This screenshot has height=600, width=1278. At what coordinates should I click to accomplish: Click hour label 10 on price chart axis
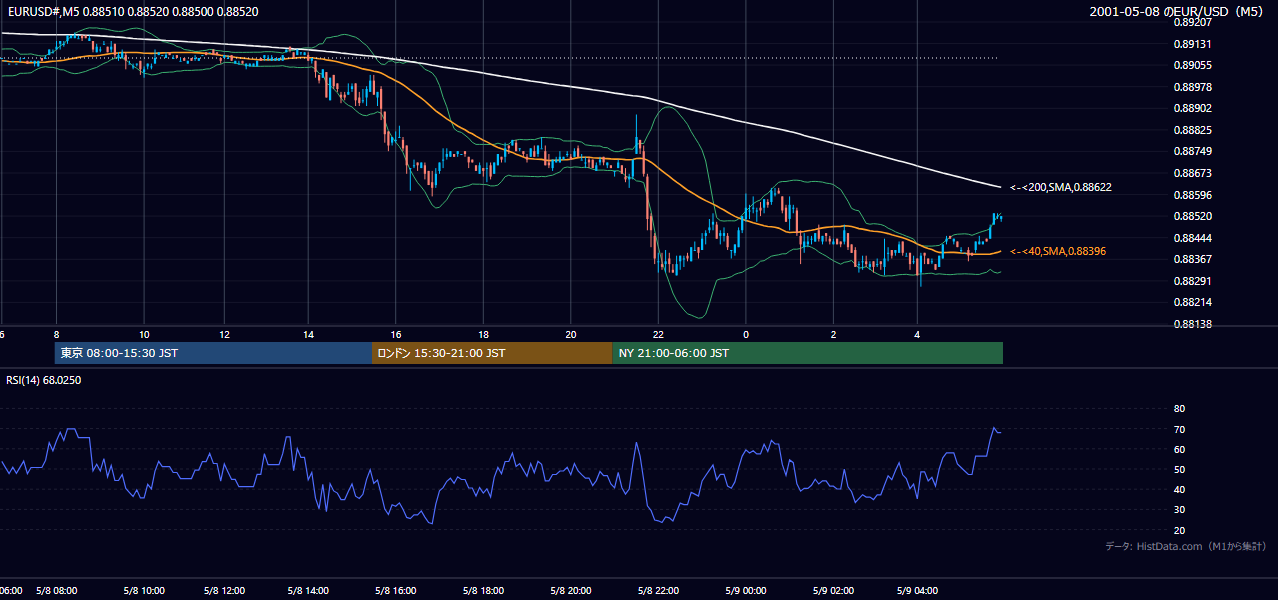point(144,334)
